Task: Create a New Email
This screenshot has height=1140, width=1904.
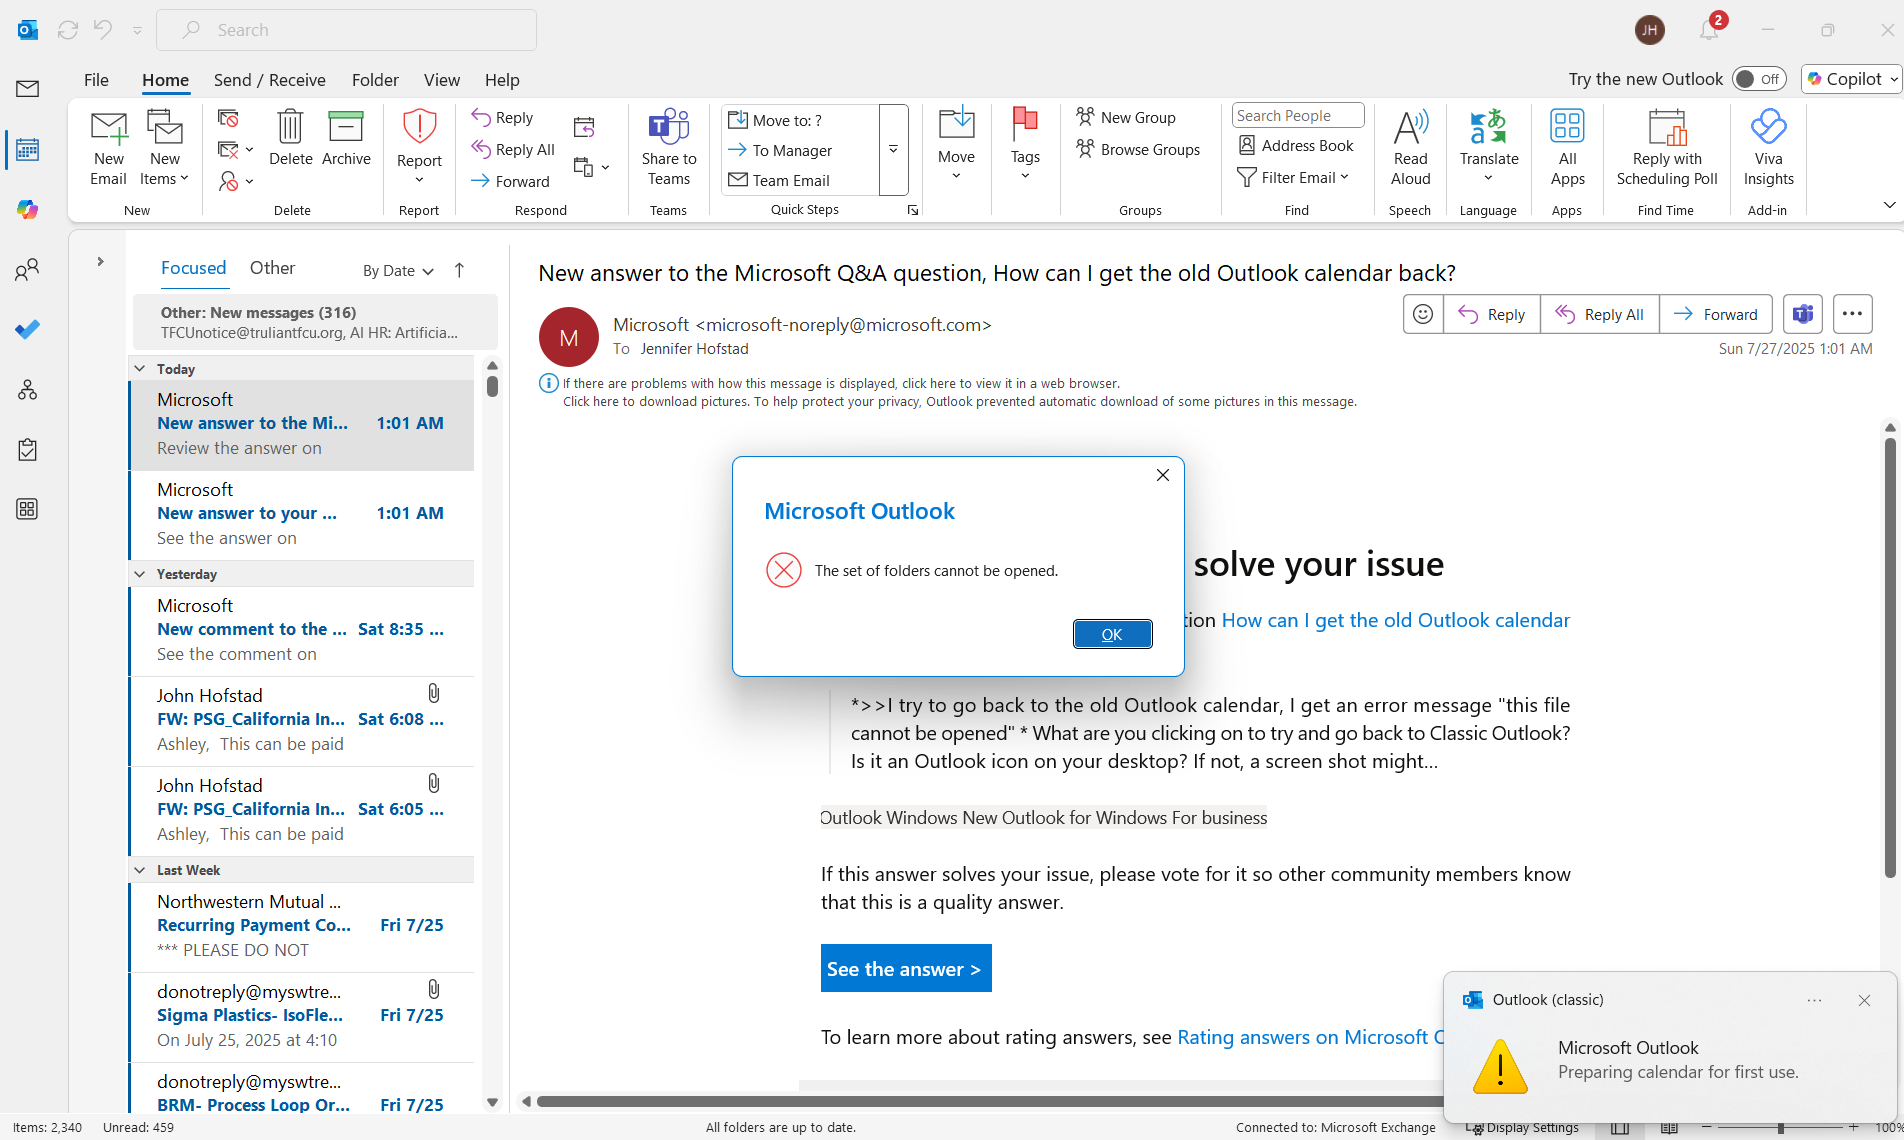Action: tap(109, 148)
